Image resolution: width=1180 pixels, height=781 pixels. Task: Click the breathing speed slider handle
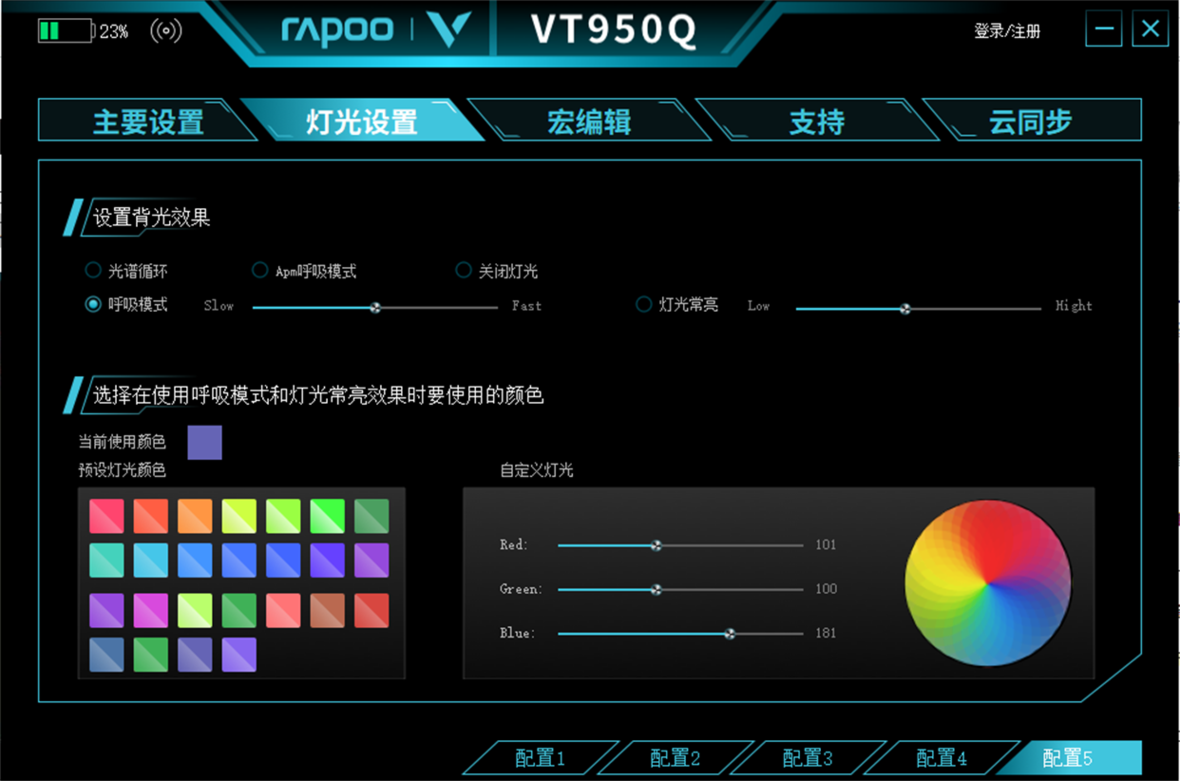375,307
